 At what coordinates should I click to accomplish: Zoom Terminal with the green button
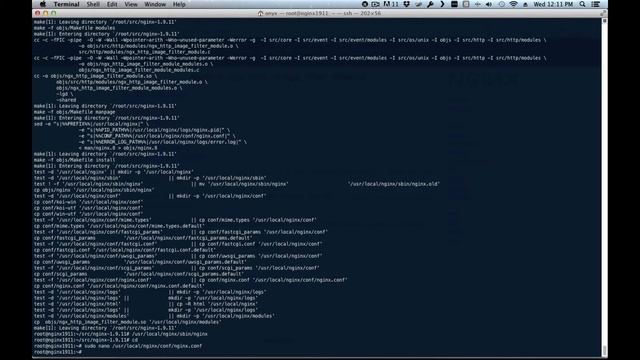tap(53, 13)
